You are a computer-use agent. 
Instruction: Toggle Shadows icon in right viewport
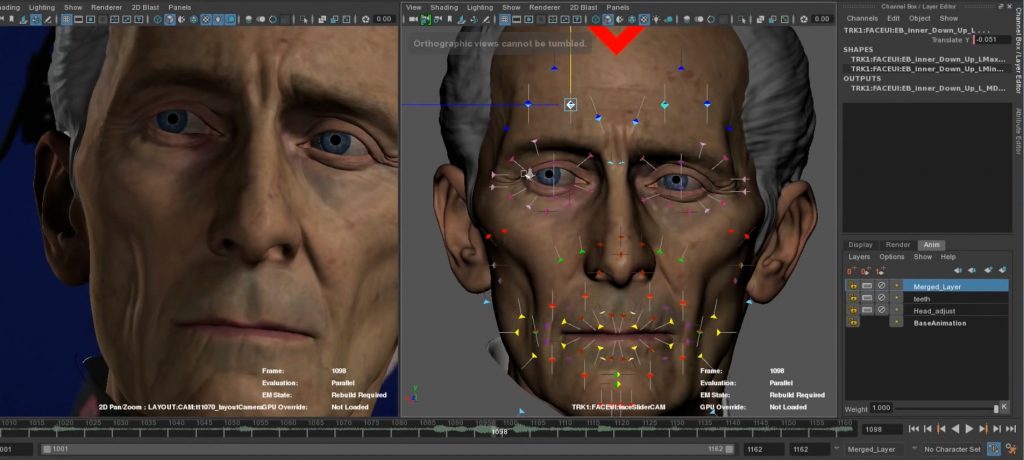669,19
